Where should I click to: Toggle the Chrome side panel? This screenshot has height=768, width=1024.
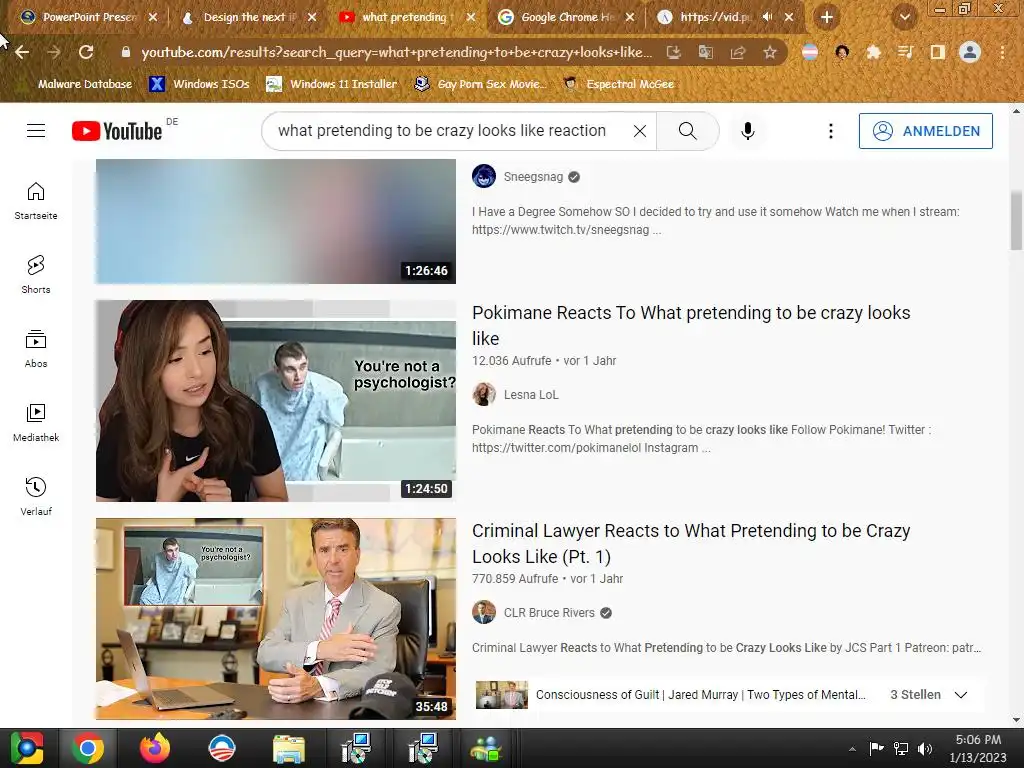point(938,52)
